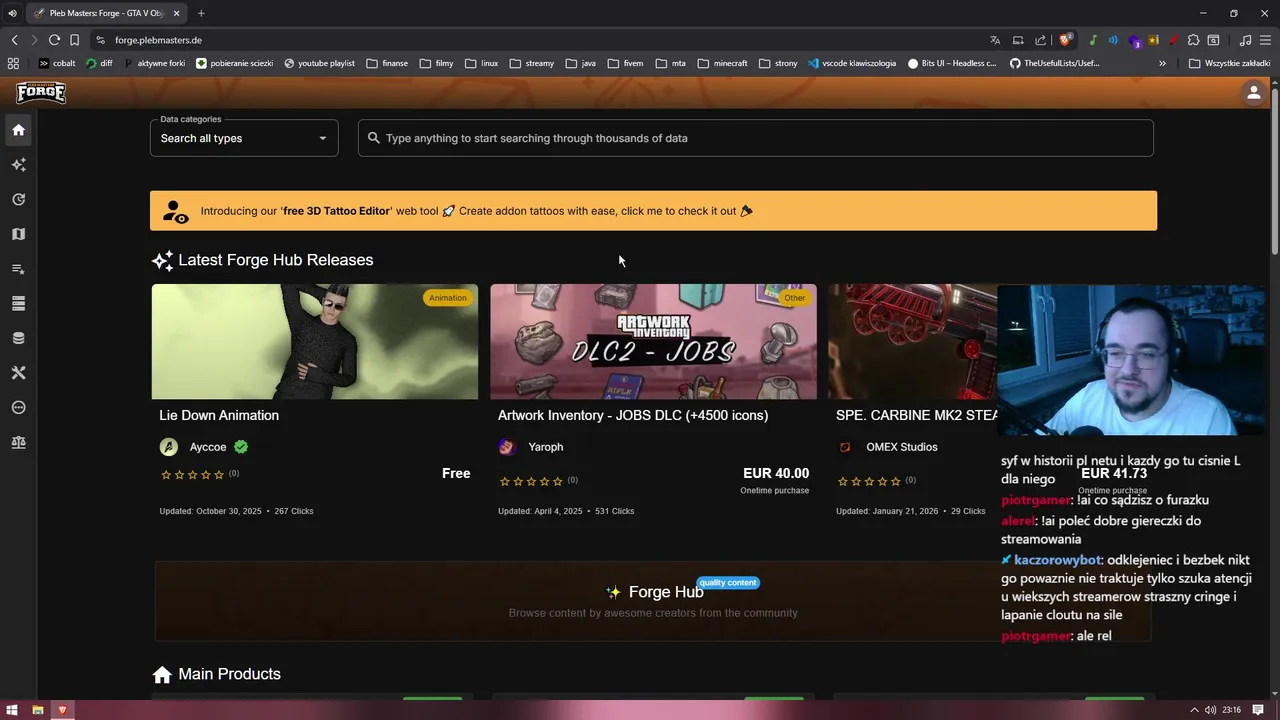The image size is (1280, 720).
Task: Open the finanse bookmarks folder
Action: click(387, 63)
